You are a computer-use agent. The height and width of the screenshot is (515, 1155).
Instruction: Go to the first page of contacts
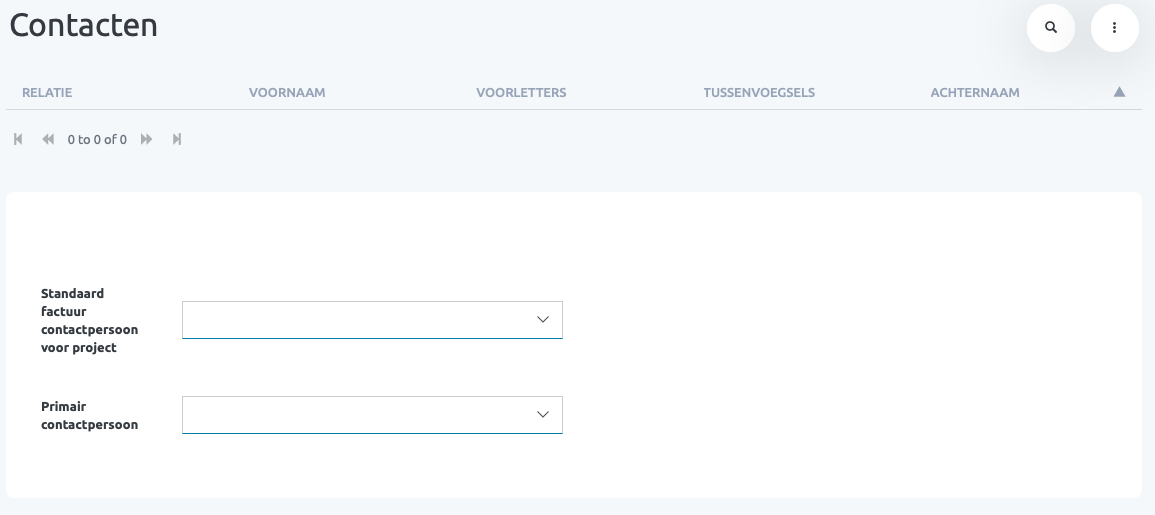coord(18,140)
